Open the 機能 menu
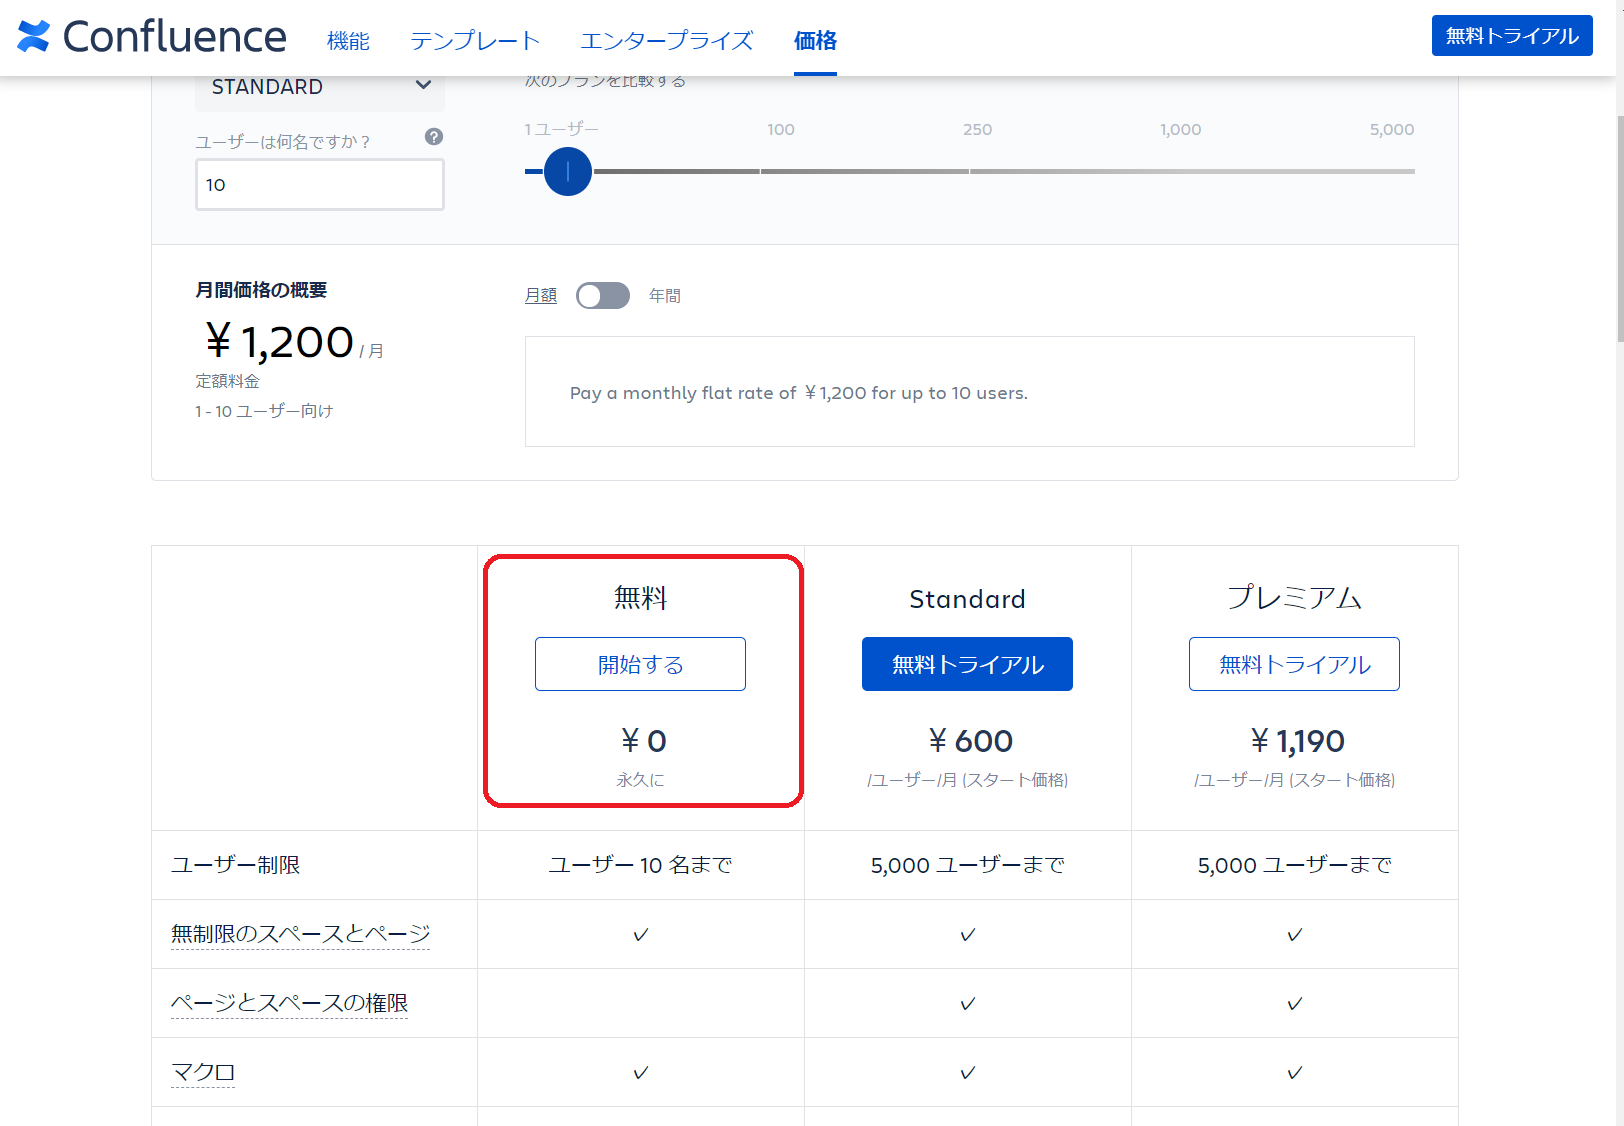Image resolution: width=1624 pixels, height=1126 pixels. 348,41
